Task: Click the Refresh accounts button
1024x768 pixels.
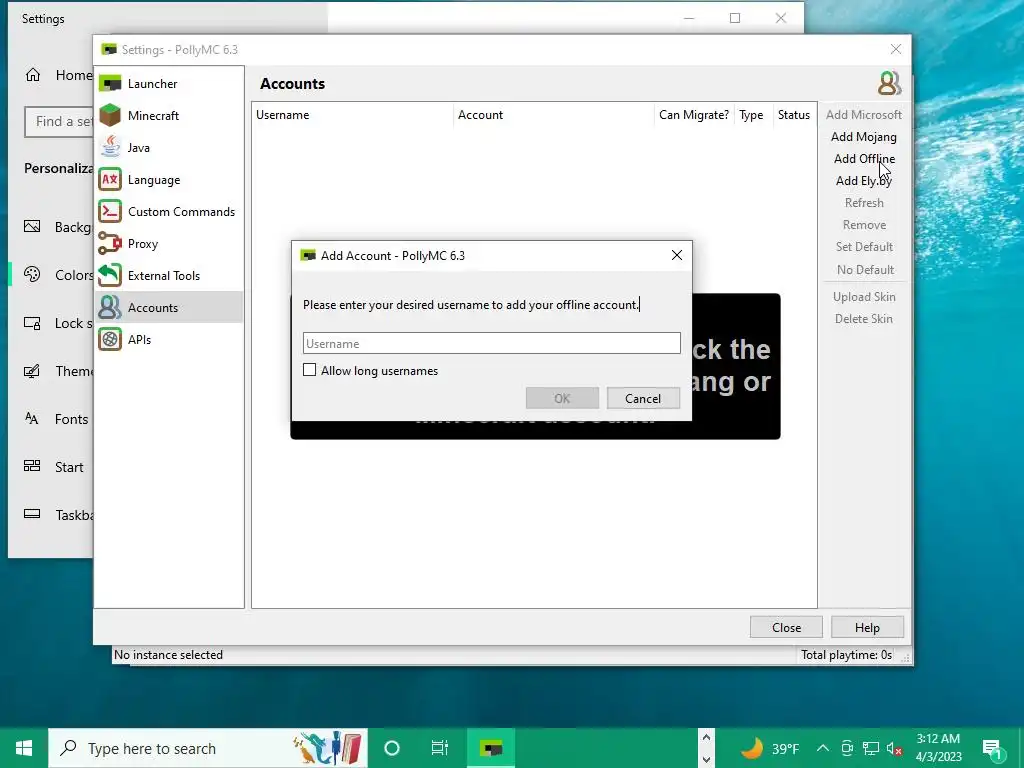Action: tap(864, 203)
